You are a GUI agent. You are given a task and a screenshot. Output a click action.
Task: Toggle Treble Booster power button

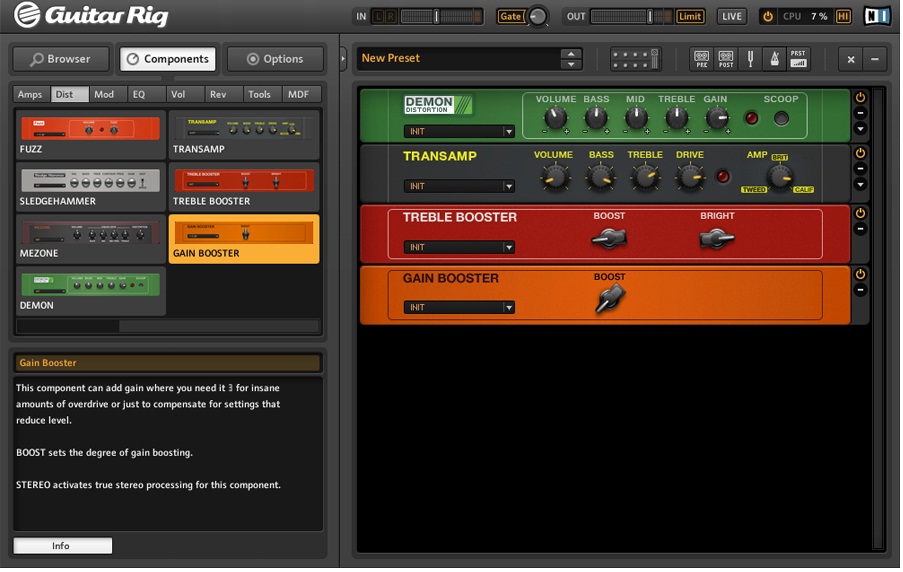[x=860, y=213]
